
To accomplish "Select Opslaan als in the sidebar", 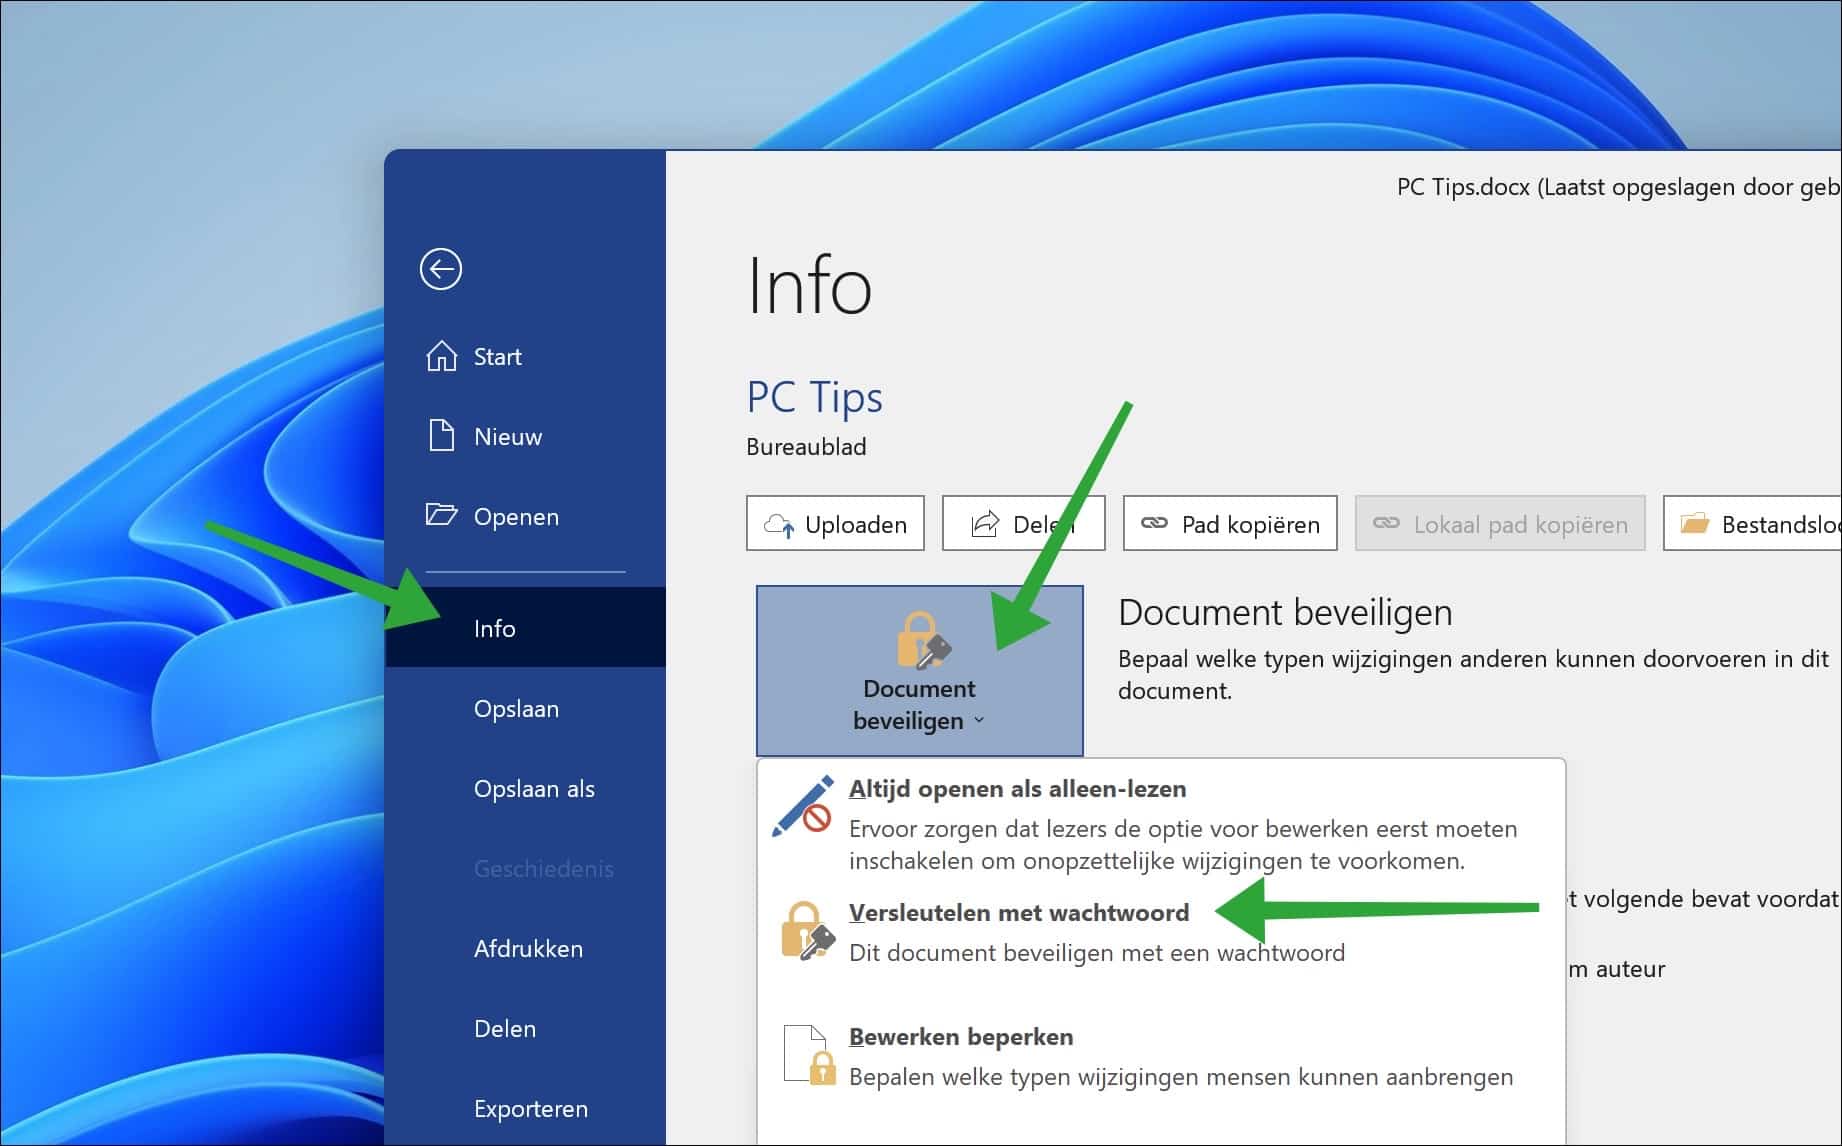I will [535, 788].
